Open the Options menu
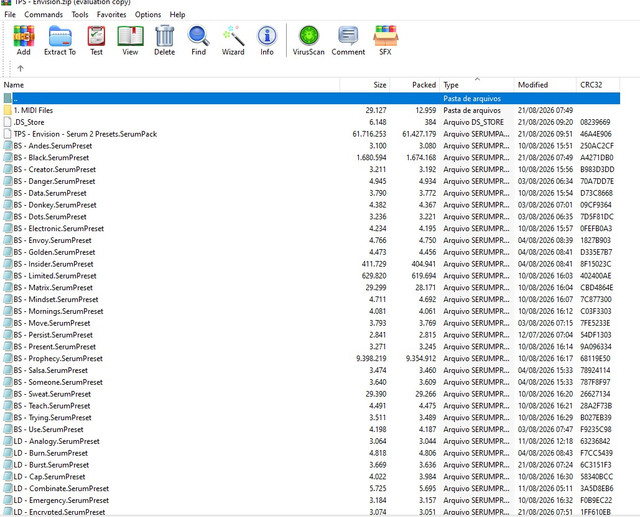The width and height of the screenshot is (640, 517). [148, 14]
